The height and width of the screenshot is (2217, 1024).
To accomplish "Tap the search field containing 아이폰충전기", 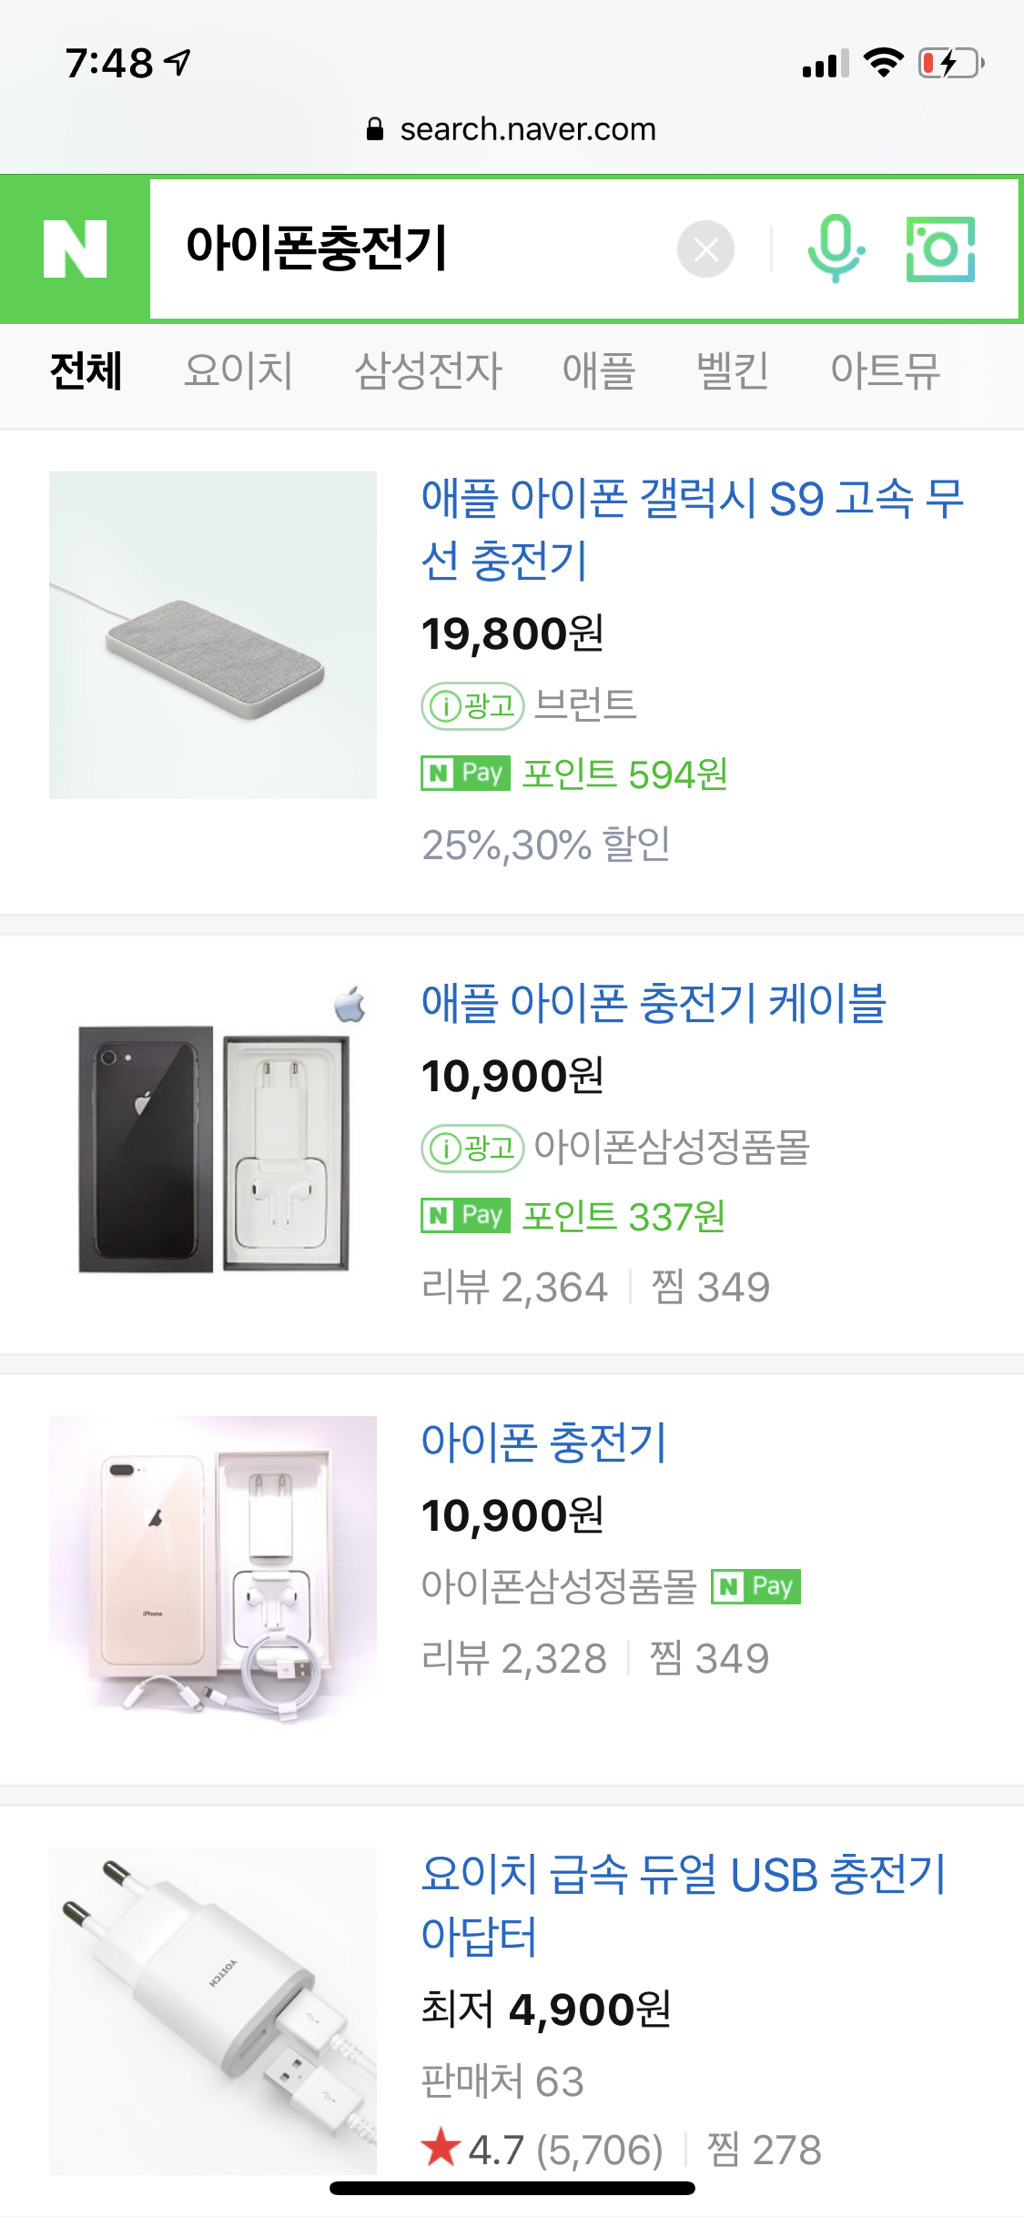I will [x=400, y=249].
